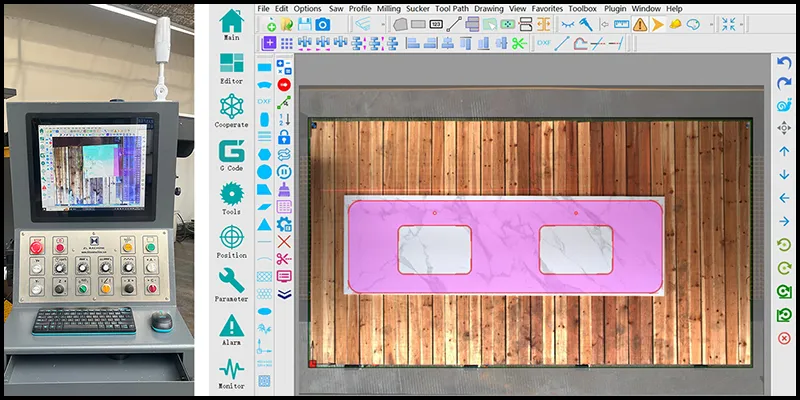This screenshot has width=800, height=400.
Task: Toggle the blue padlock lock icon
Action: pos(284,136)
